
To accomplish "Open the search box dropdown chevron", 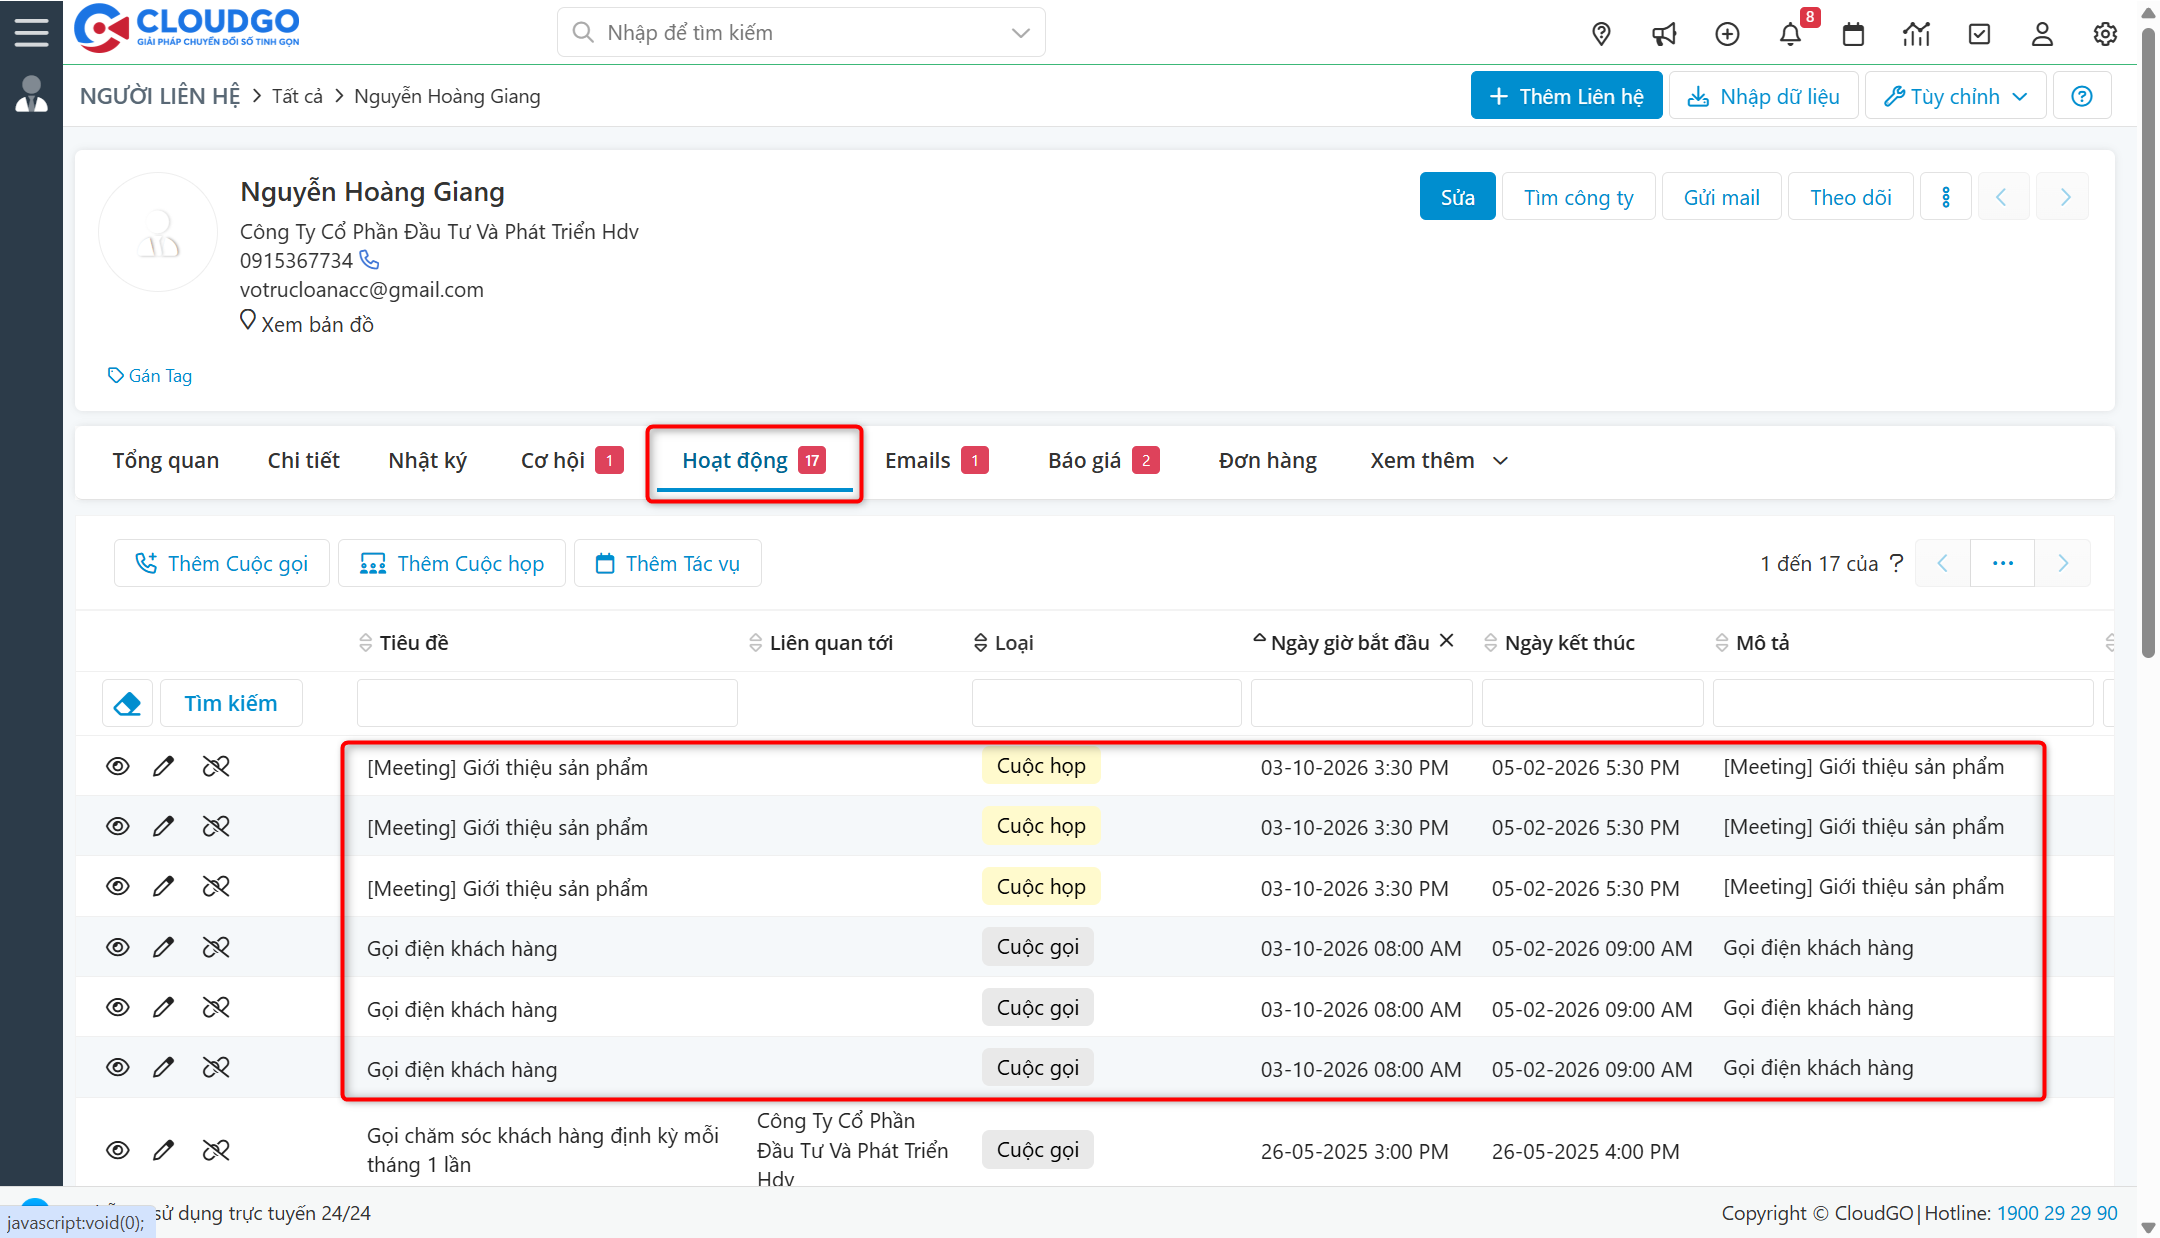I will 1020,33.
